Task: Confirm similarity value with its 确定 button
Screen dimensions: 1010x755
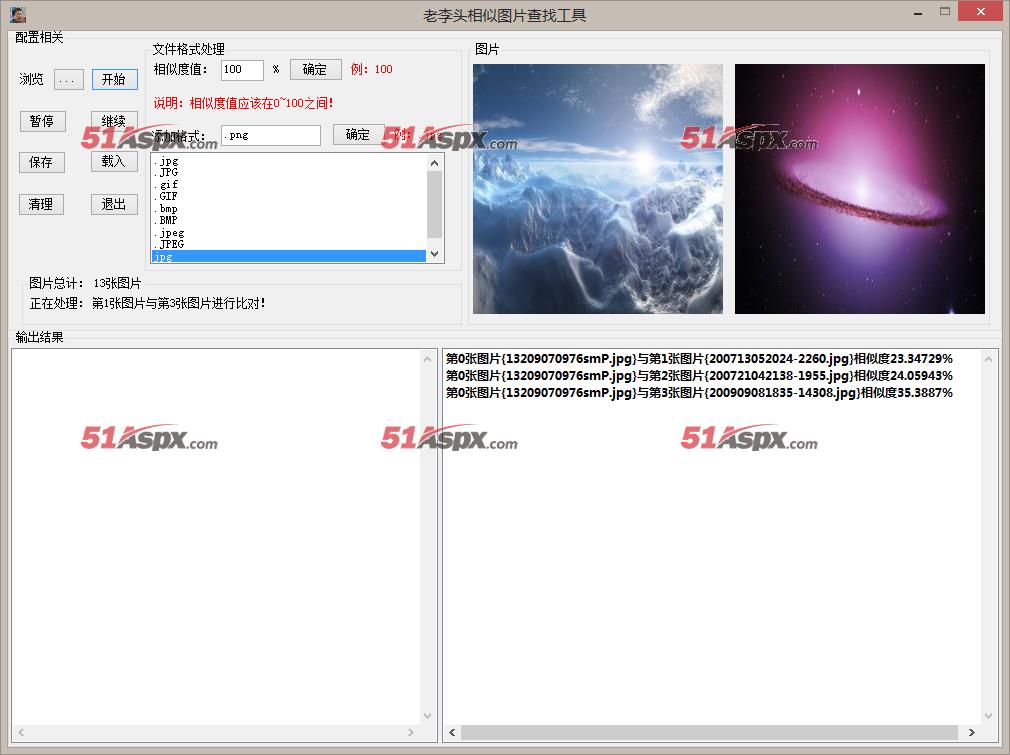Action: click(x=315, y=69)
